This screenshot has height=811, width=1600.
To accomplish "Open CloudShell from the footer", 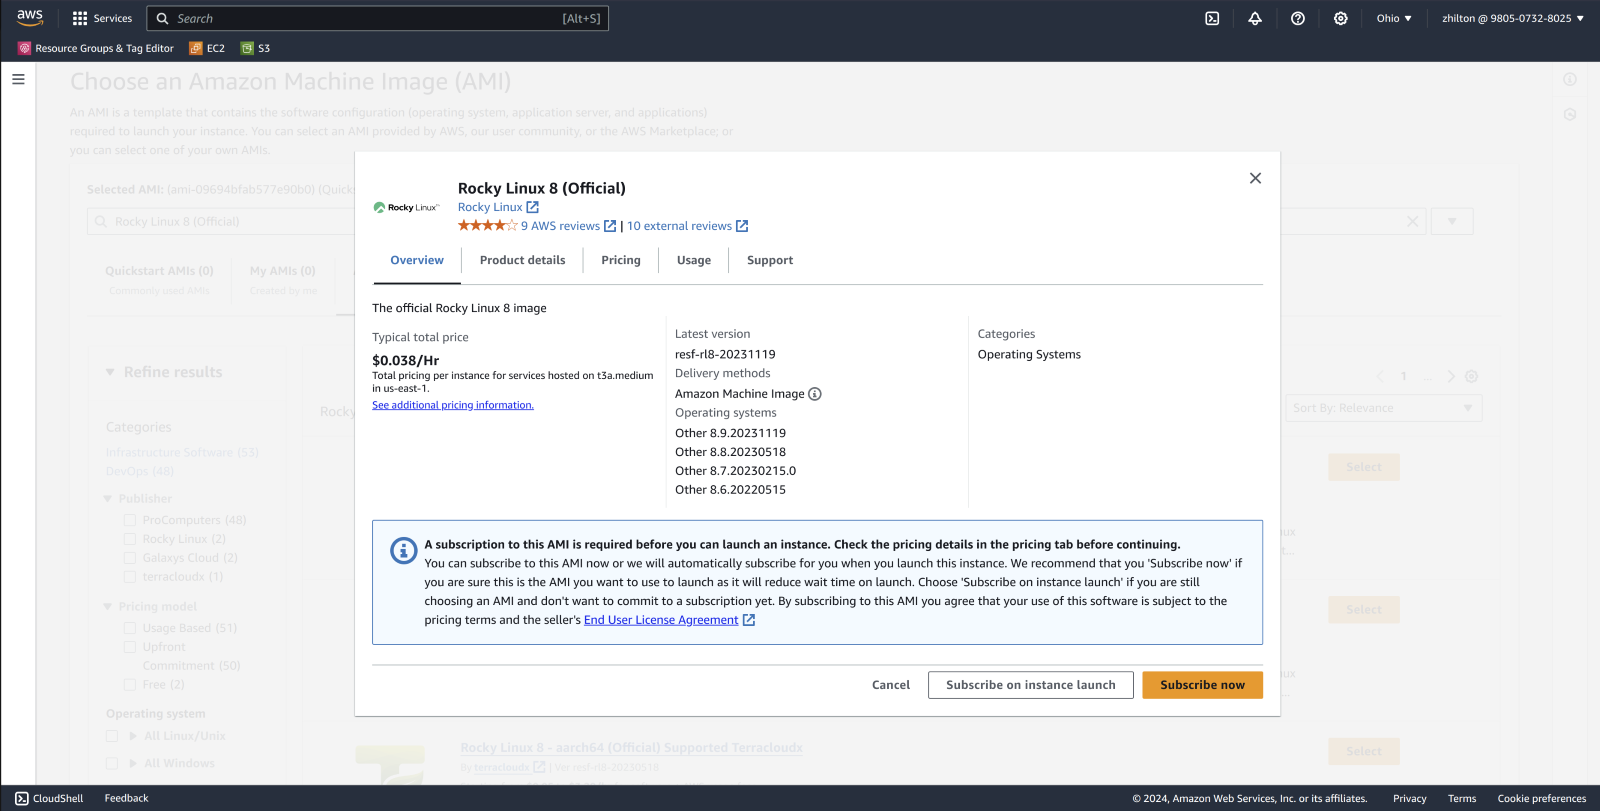I will pos(49,798).
